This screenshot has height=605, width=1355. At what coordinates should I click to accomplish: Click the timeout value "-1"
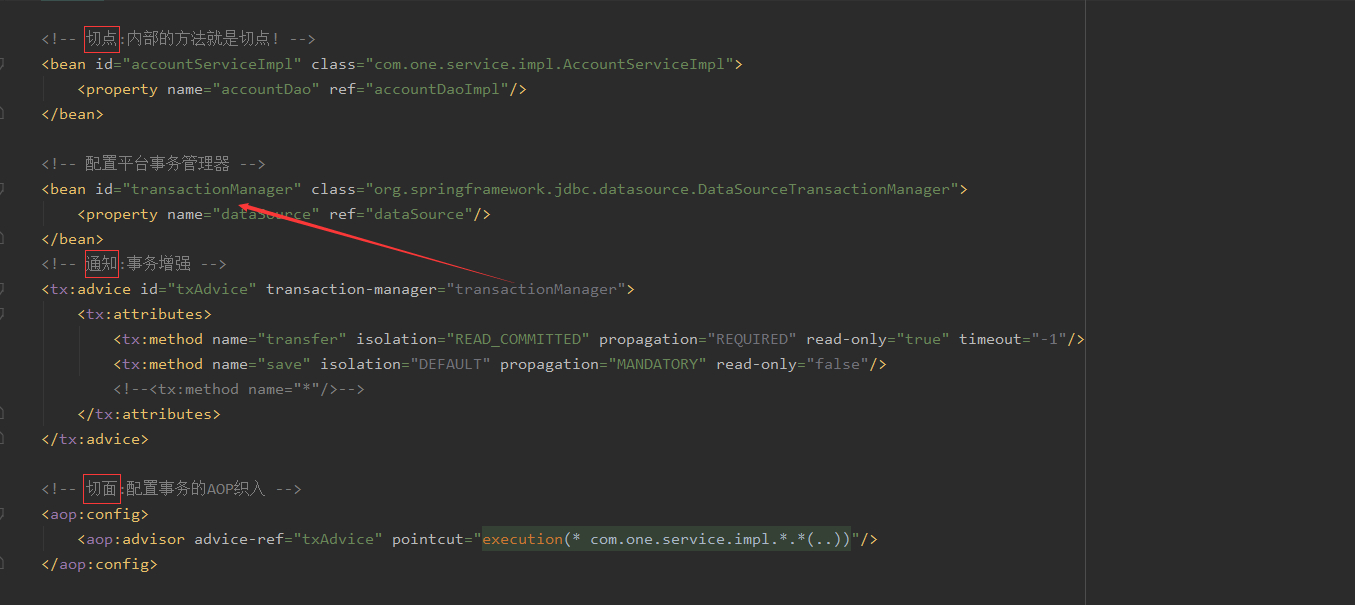(1049, 339)
